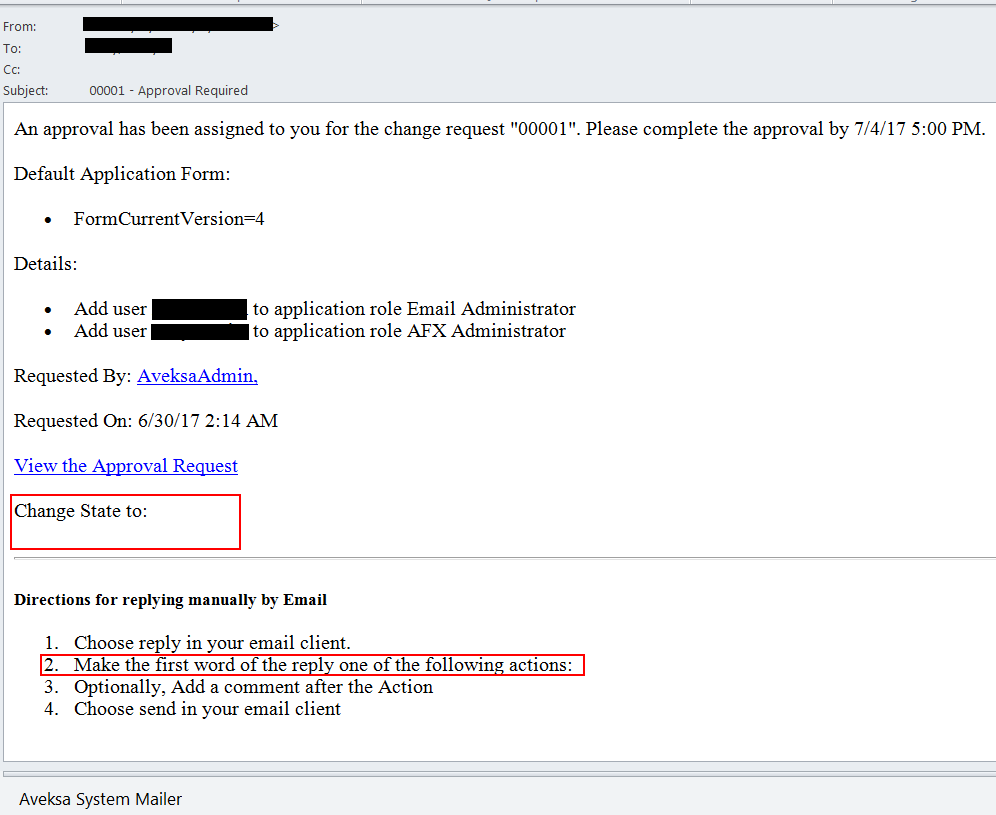Image resolution: width=996 pixels, height=815 pixels.
Task: Click the "AveksaAdmin," requester hyperlink
Action: coord(196,376)
